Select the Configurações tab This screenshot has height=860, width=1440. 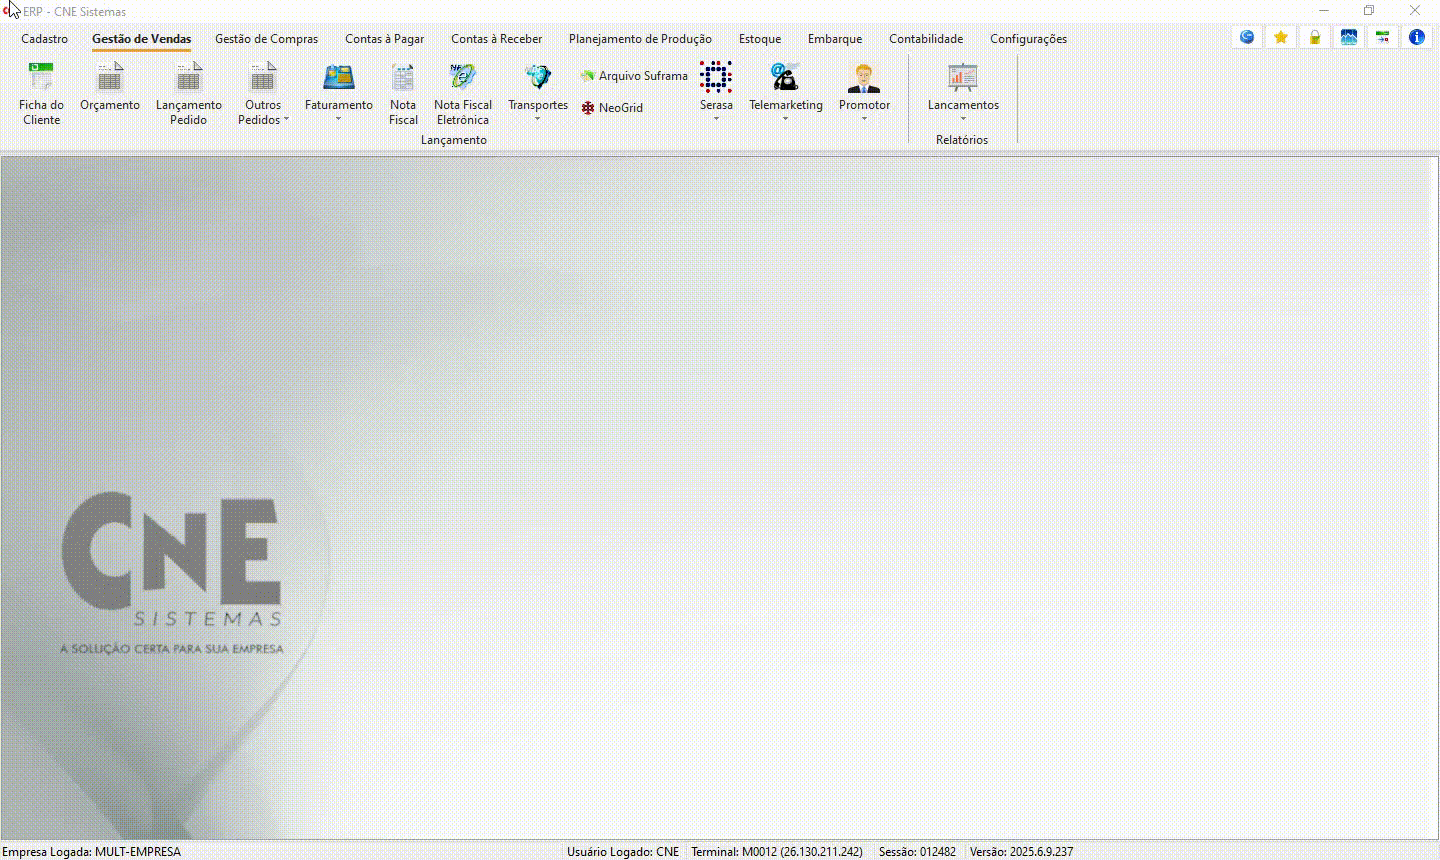[1028, 39]
